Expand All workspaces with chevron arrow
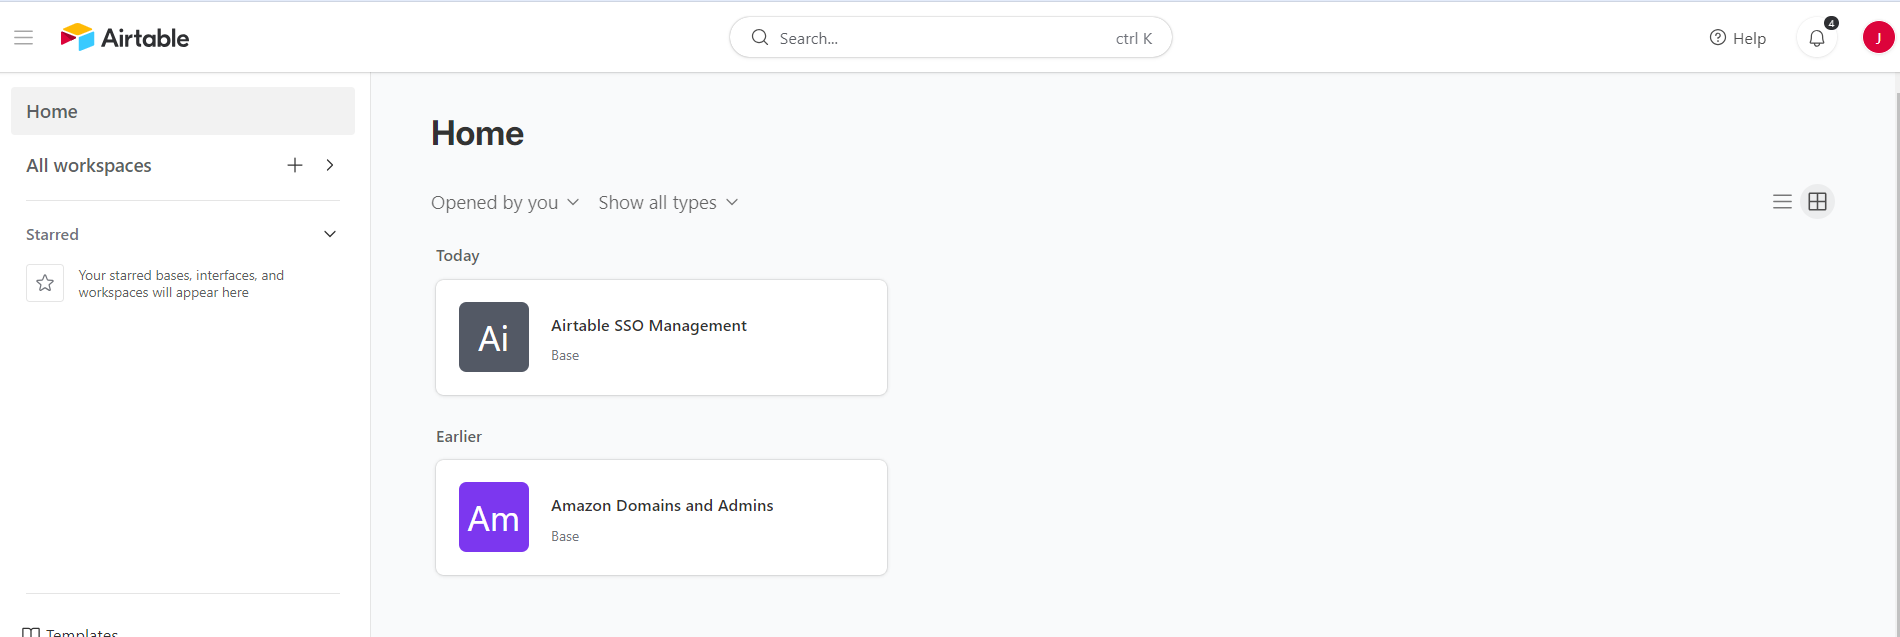1900x637 pixels. click(x=330, y=165)
